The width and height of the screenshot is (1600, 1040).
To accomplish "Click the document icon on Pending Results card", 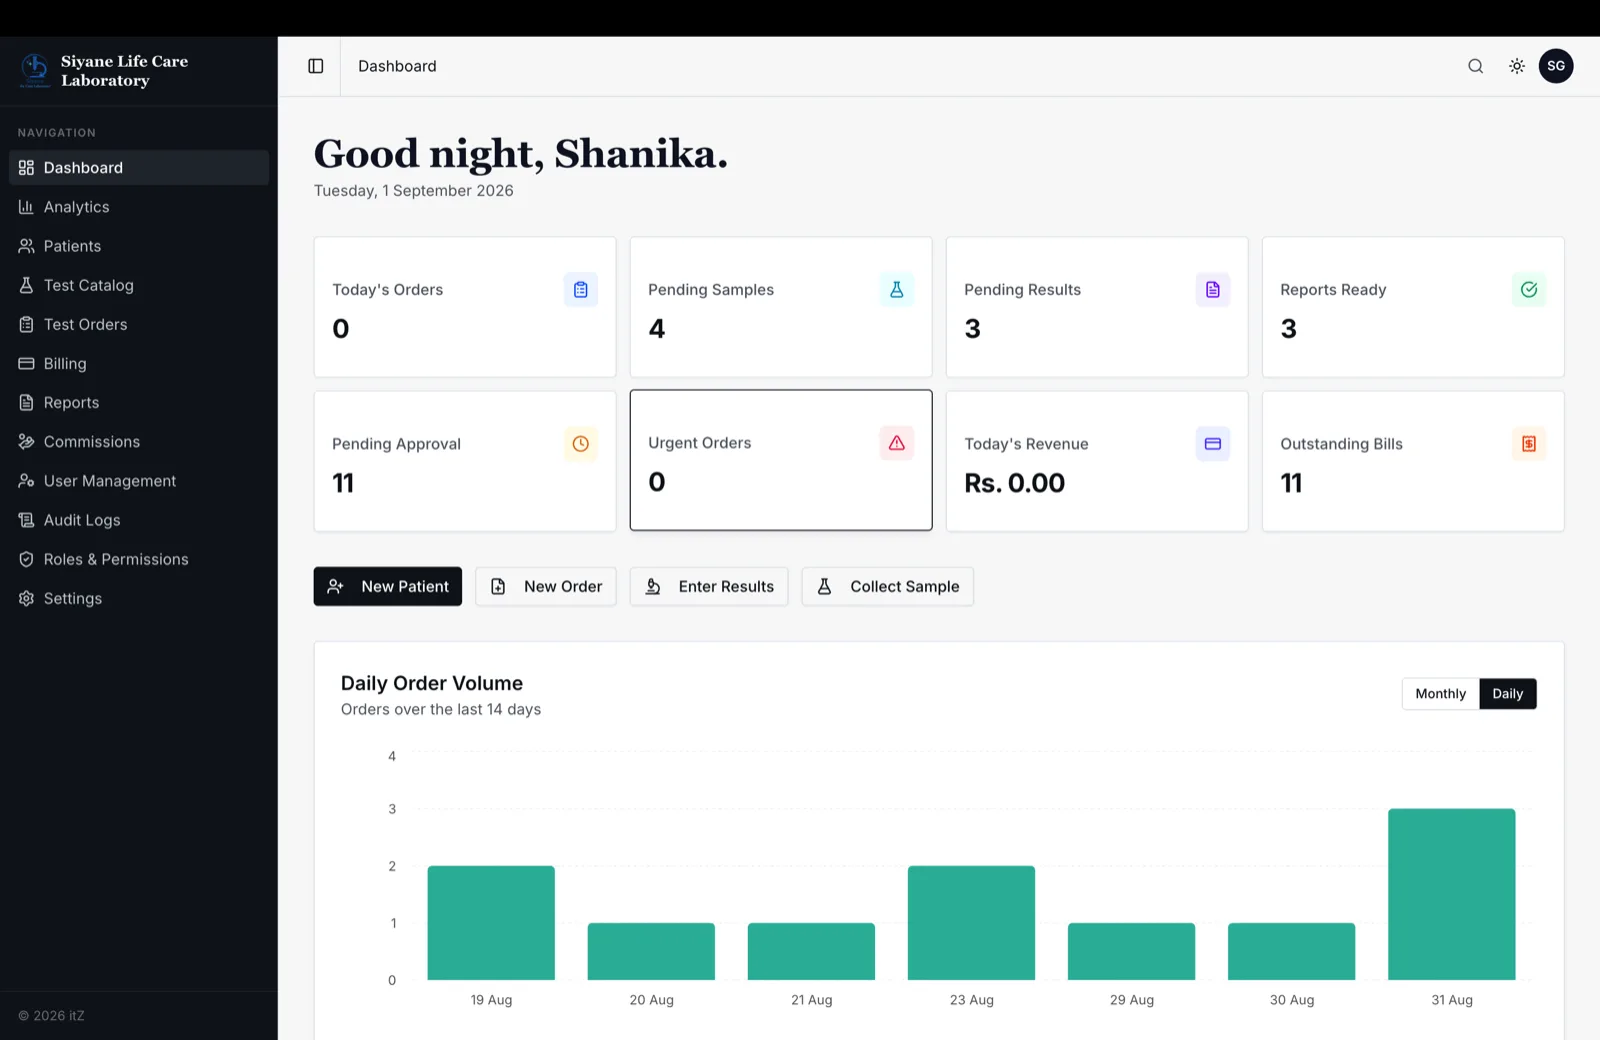I will 1213,290.
